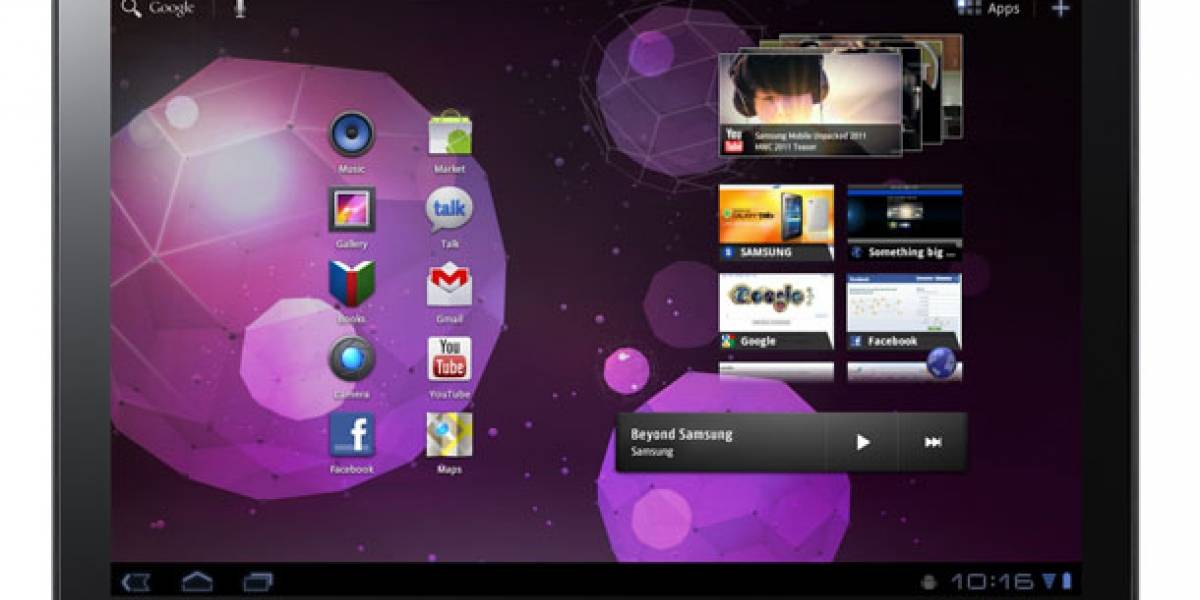The height and width of the screenshot is (600, 1200).
Task: Open the Something big bookmark thumbnail
Action: [x=905, y=223]
